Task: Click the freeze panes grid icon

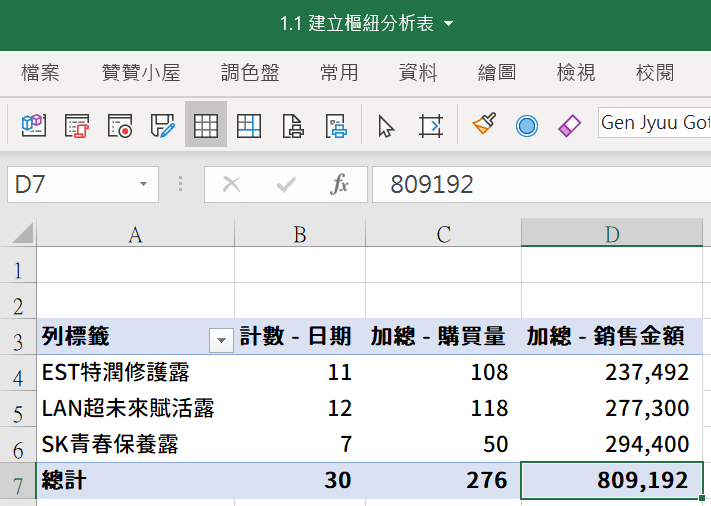Action: (x=248, y=125)
